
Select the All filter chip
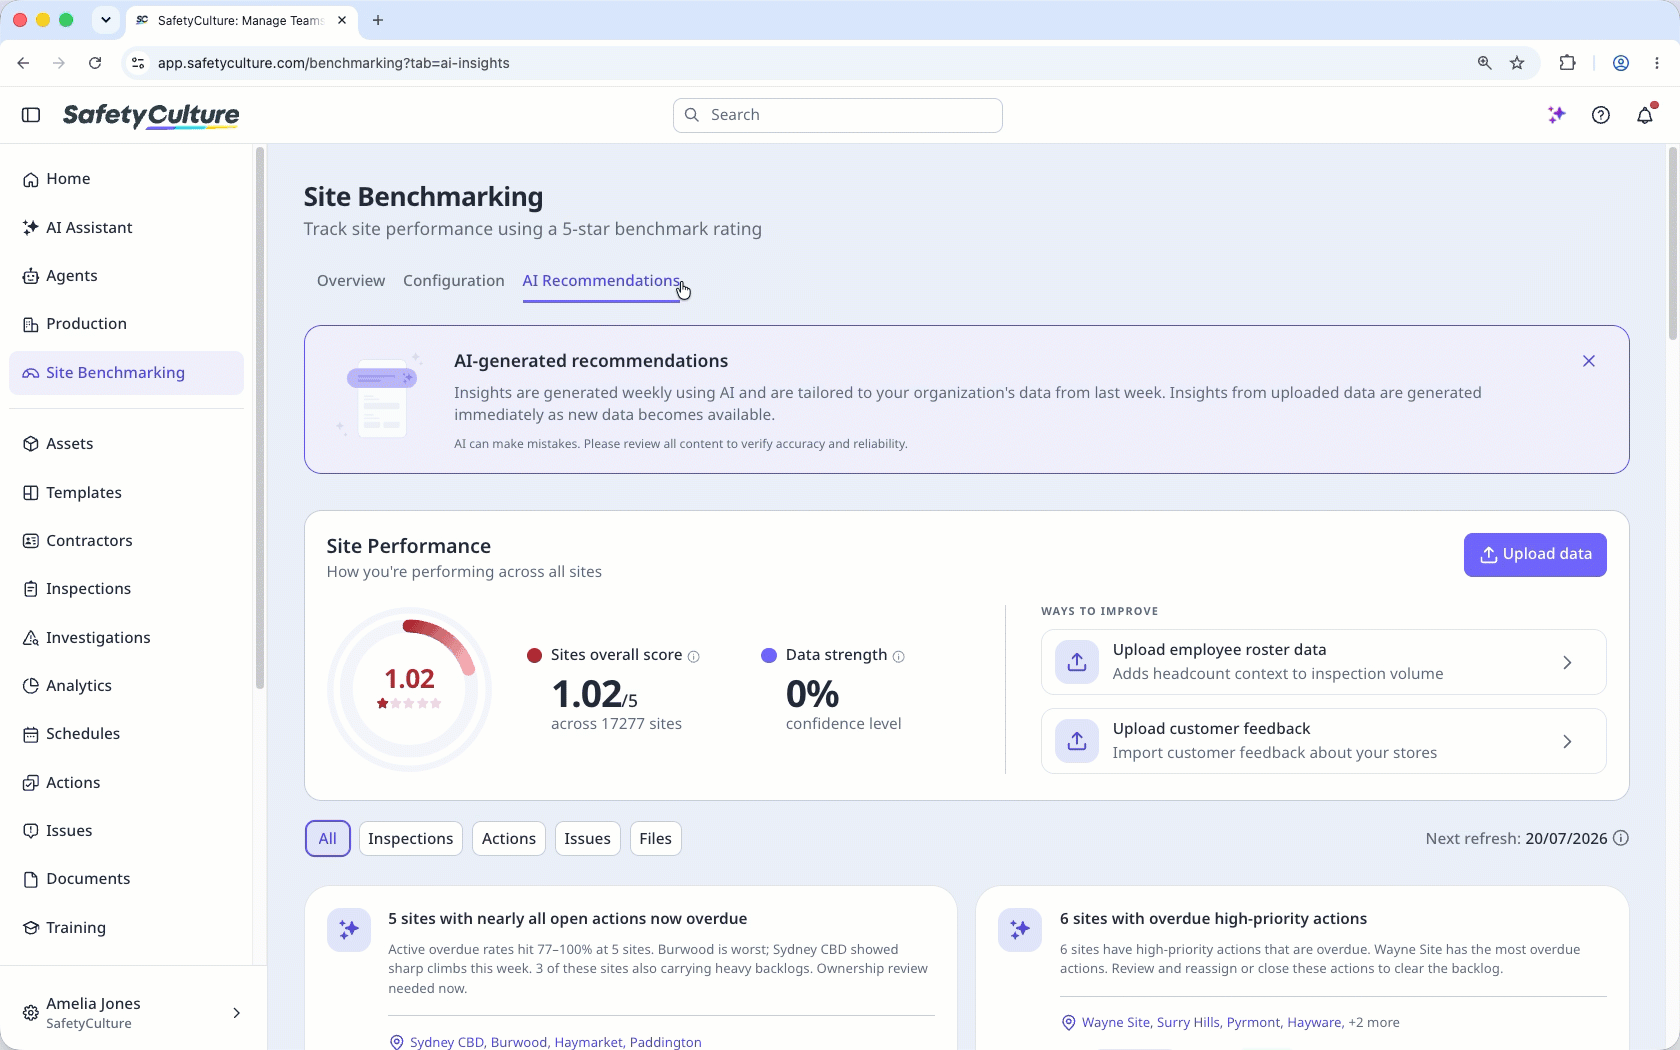[328, 839]
